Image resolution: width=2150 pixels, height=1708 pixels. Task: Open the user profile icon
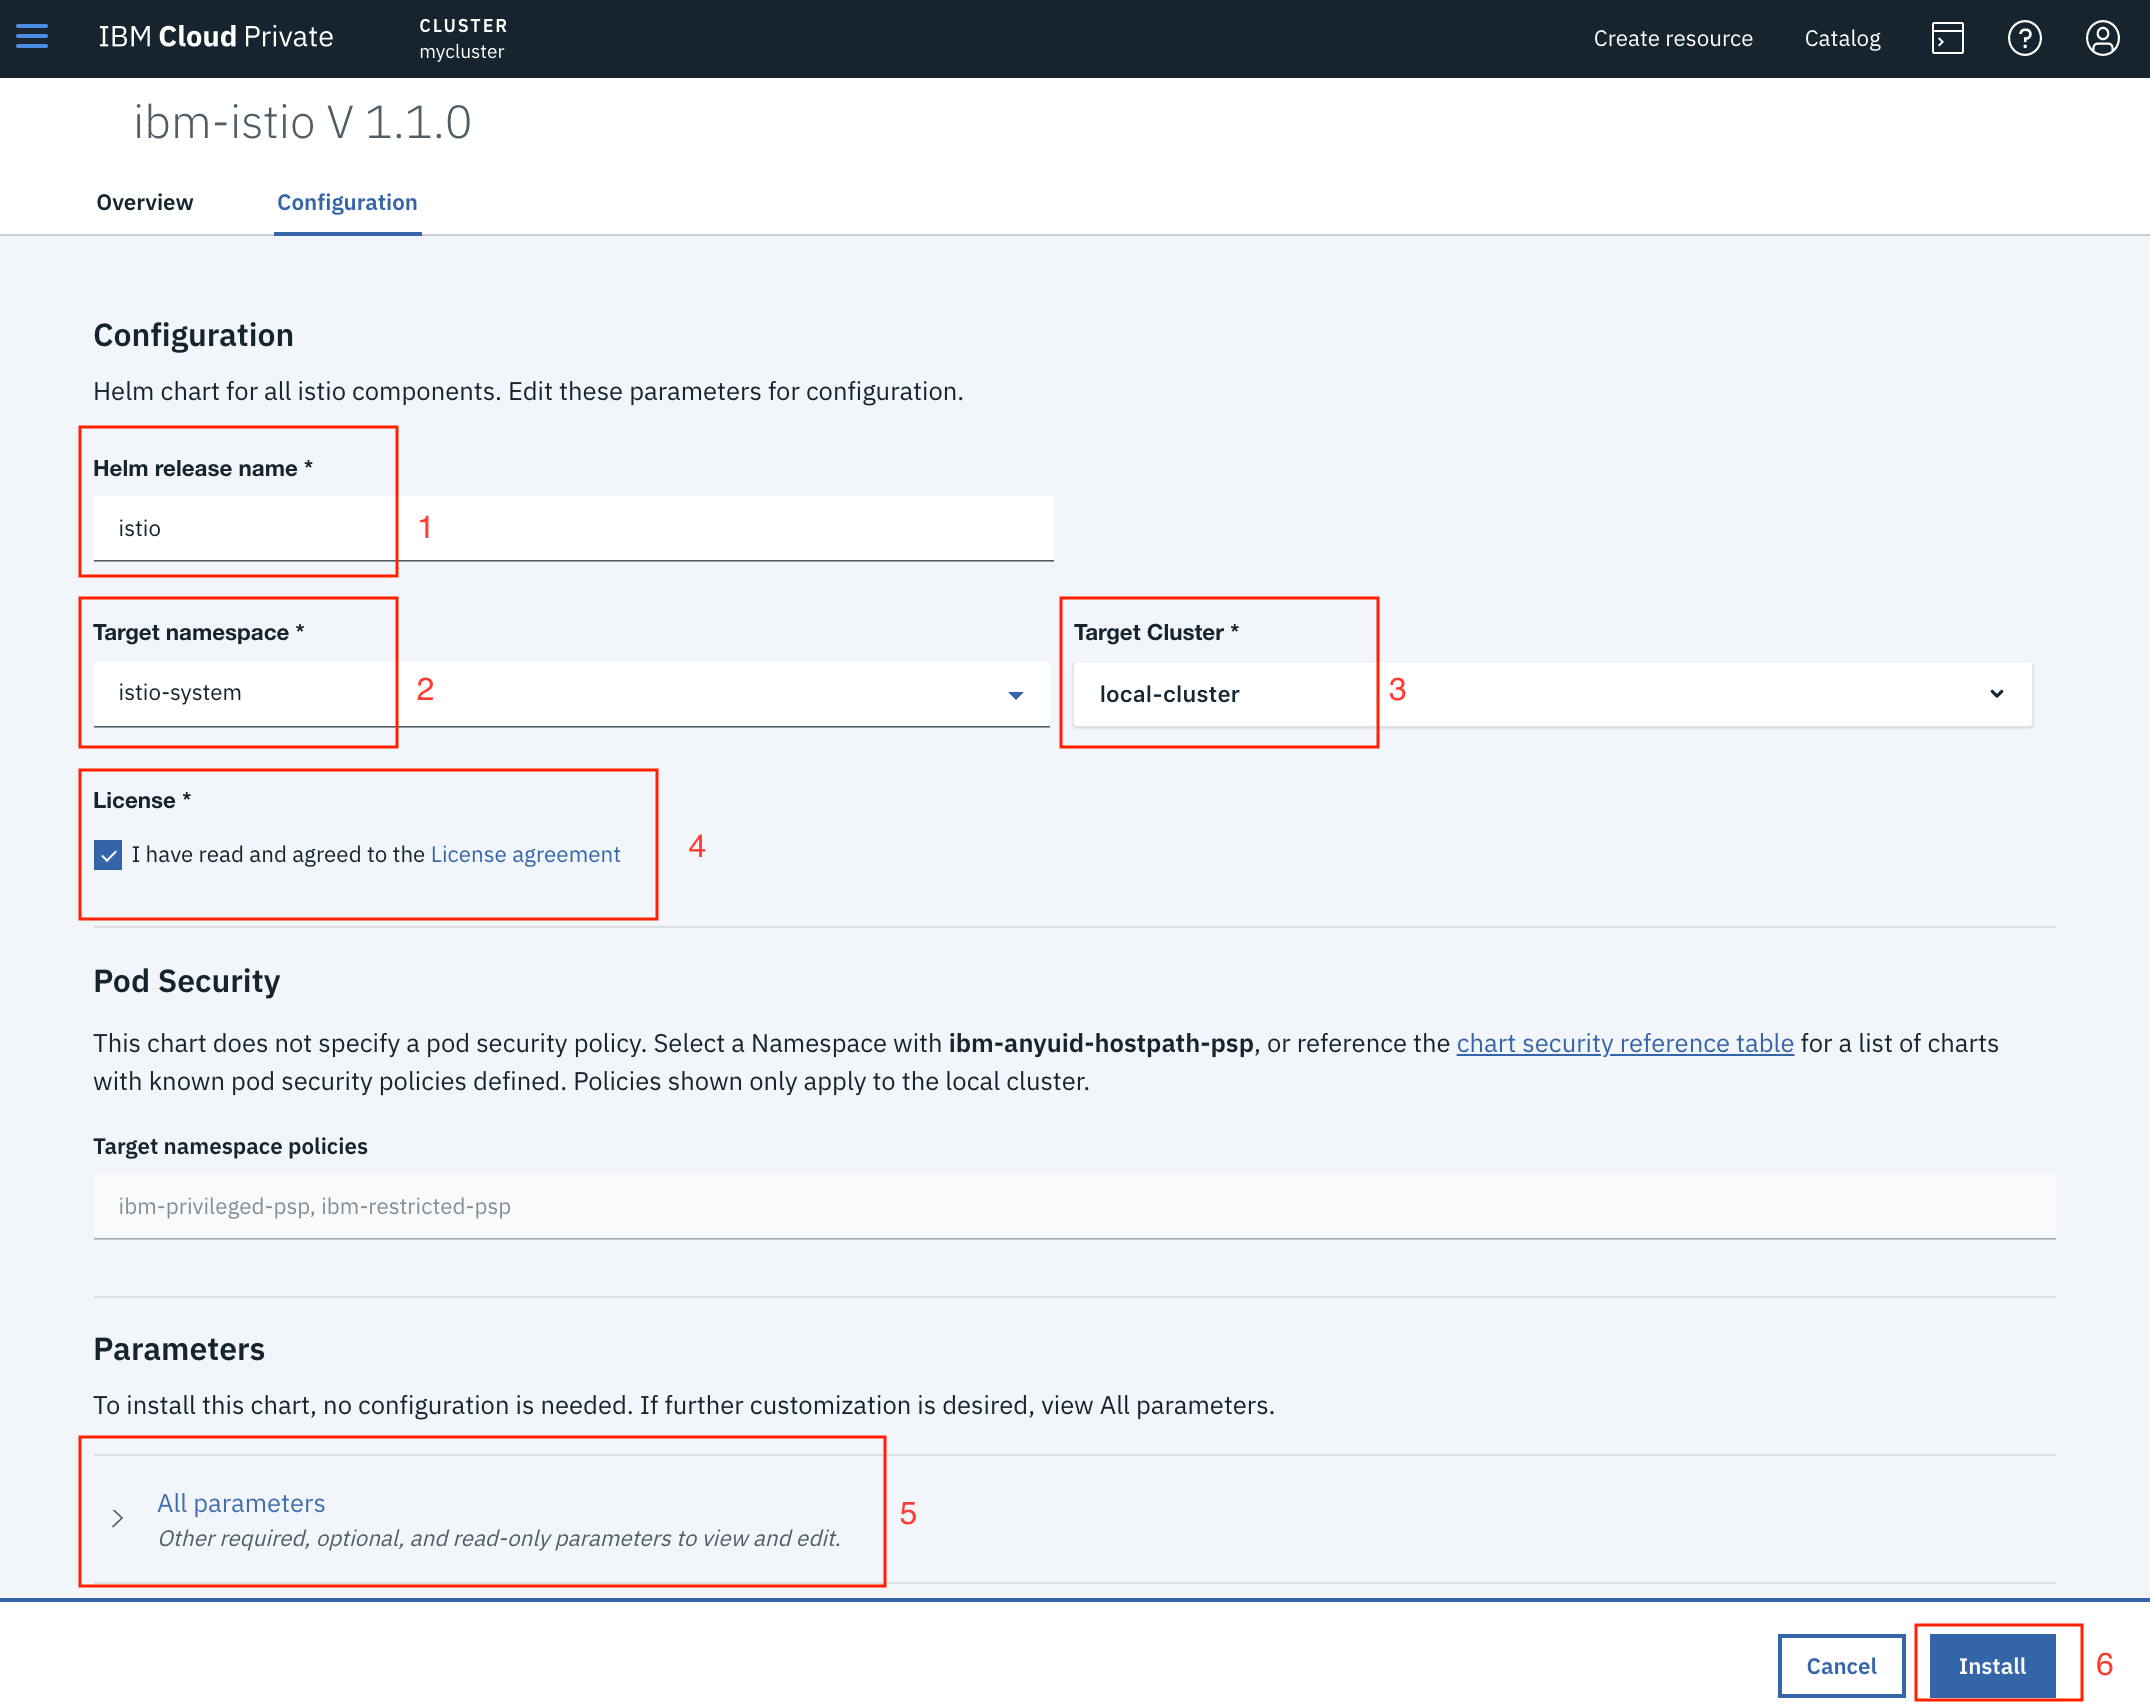(2102, 38)
